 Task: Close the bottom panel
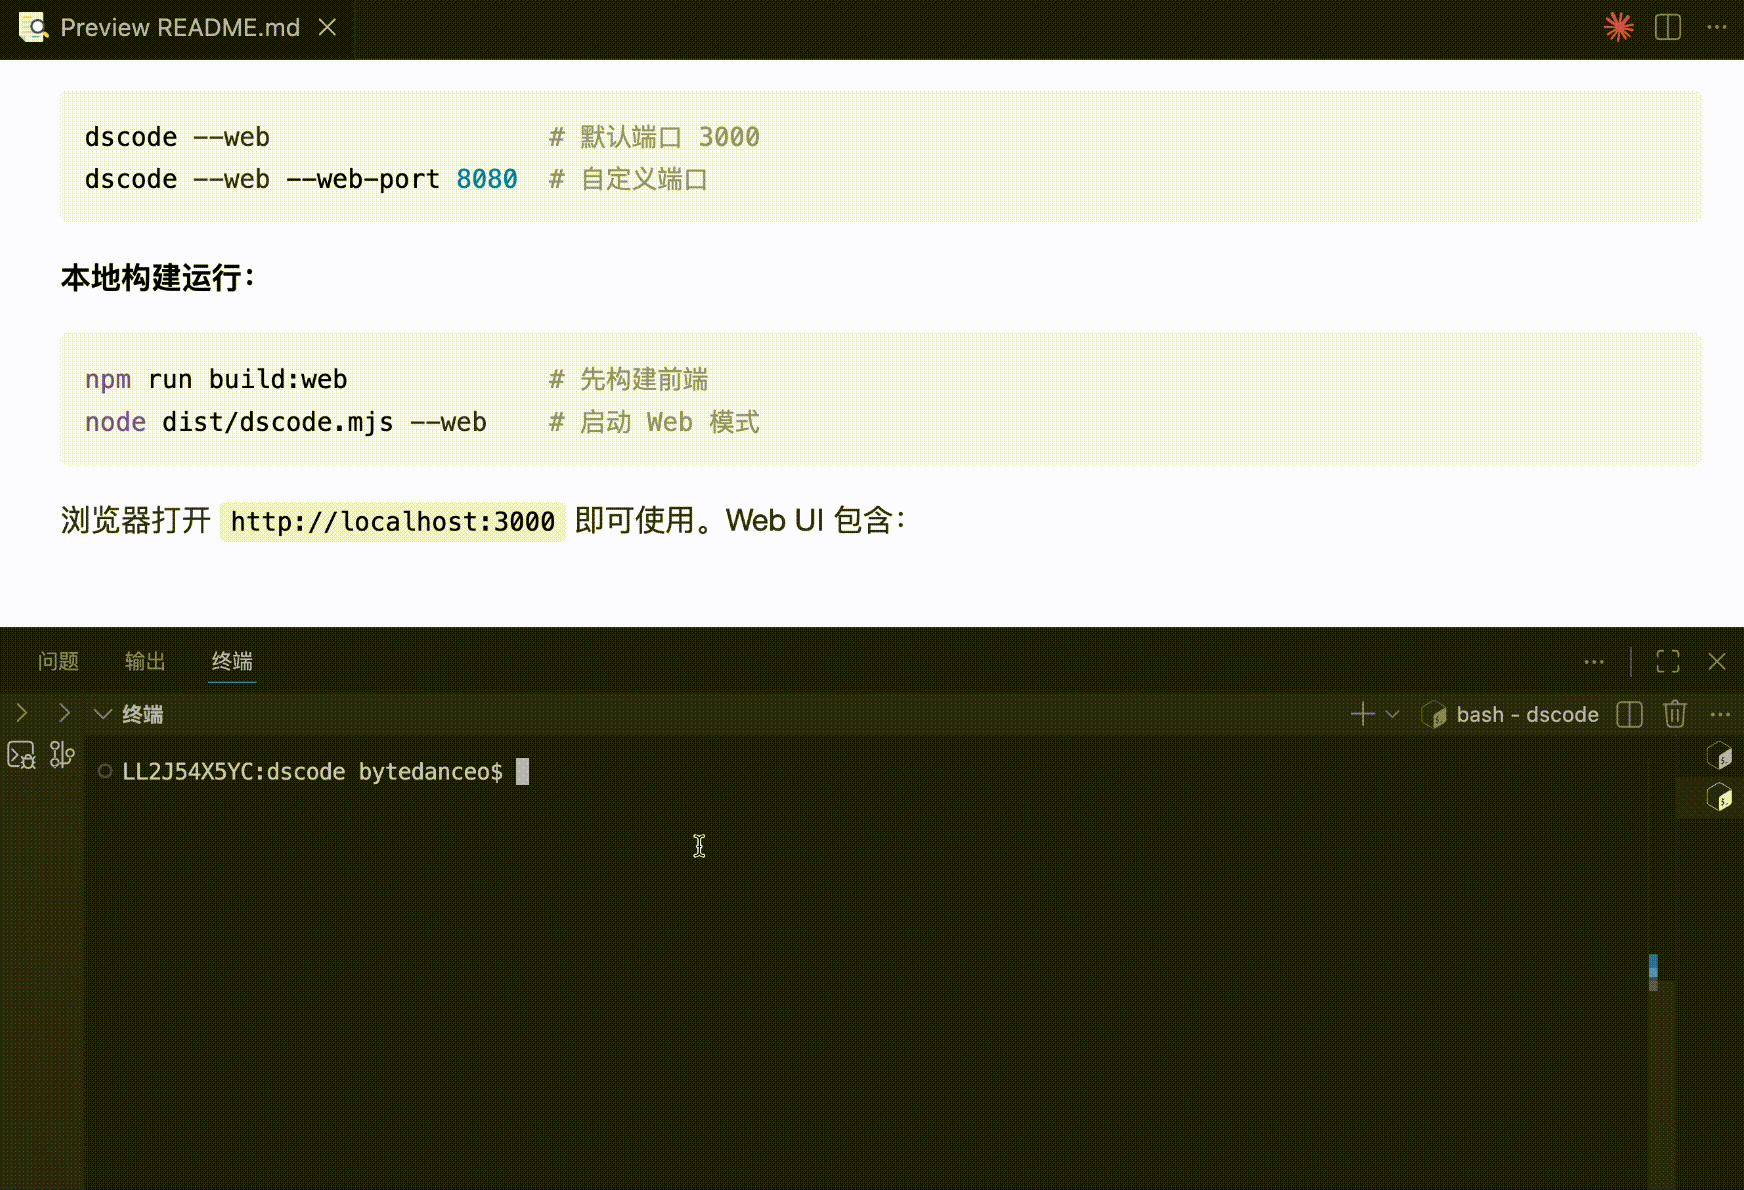(1717, 661)
